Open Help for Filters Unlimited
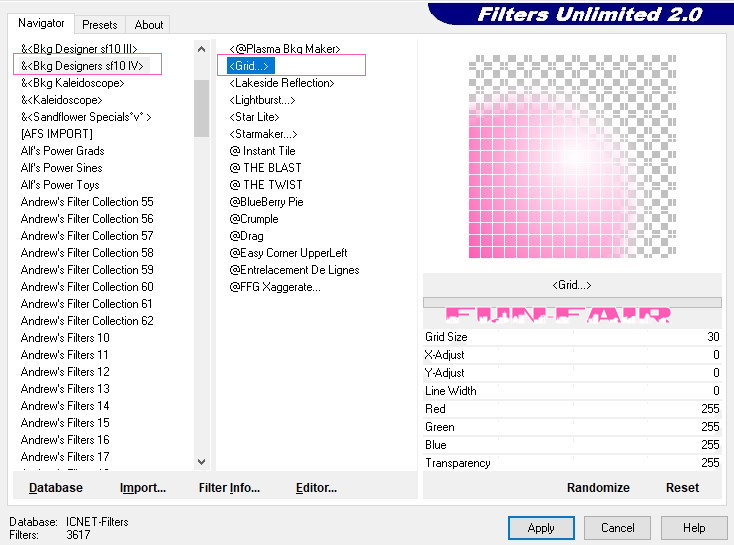 [x=693, y=527]
